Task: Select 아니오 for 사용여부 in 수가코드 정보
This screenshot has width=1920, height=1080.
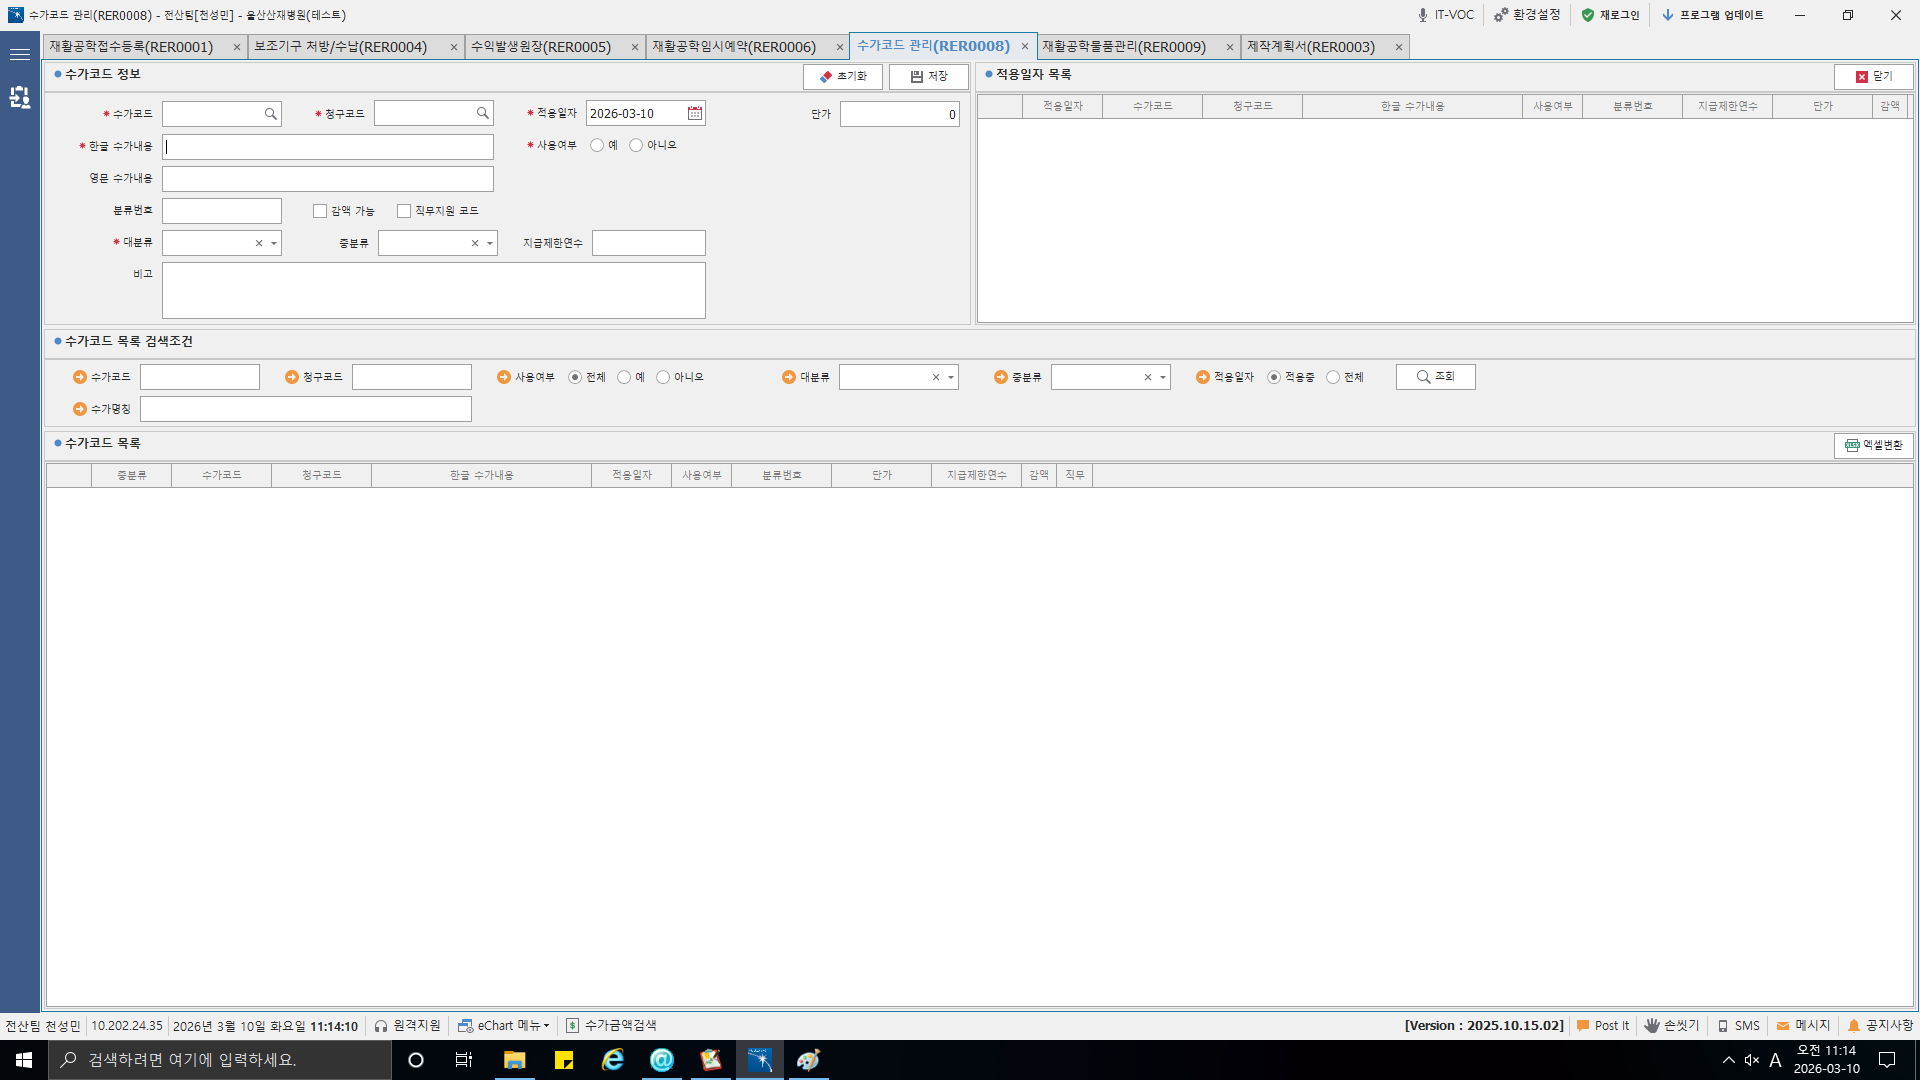Action: coord(636,146)
